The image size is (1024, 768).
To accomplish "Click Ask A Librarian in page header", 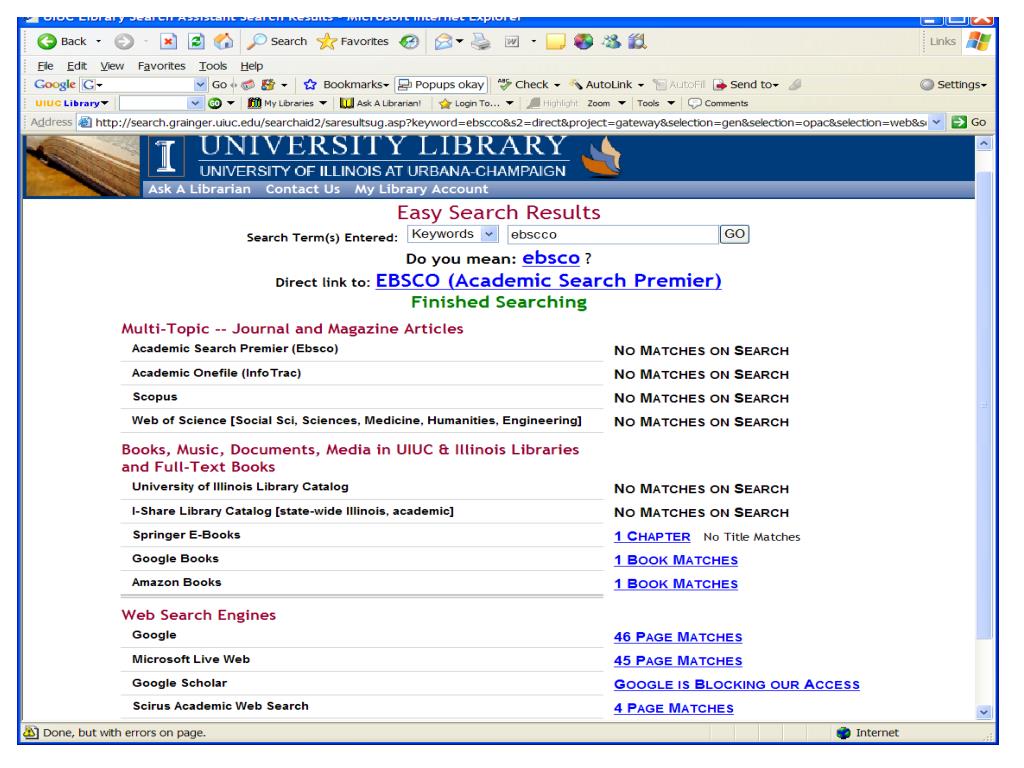I will [199, 189].
